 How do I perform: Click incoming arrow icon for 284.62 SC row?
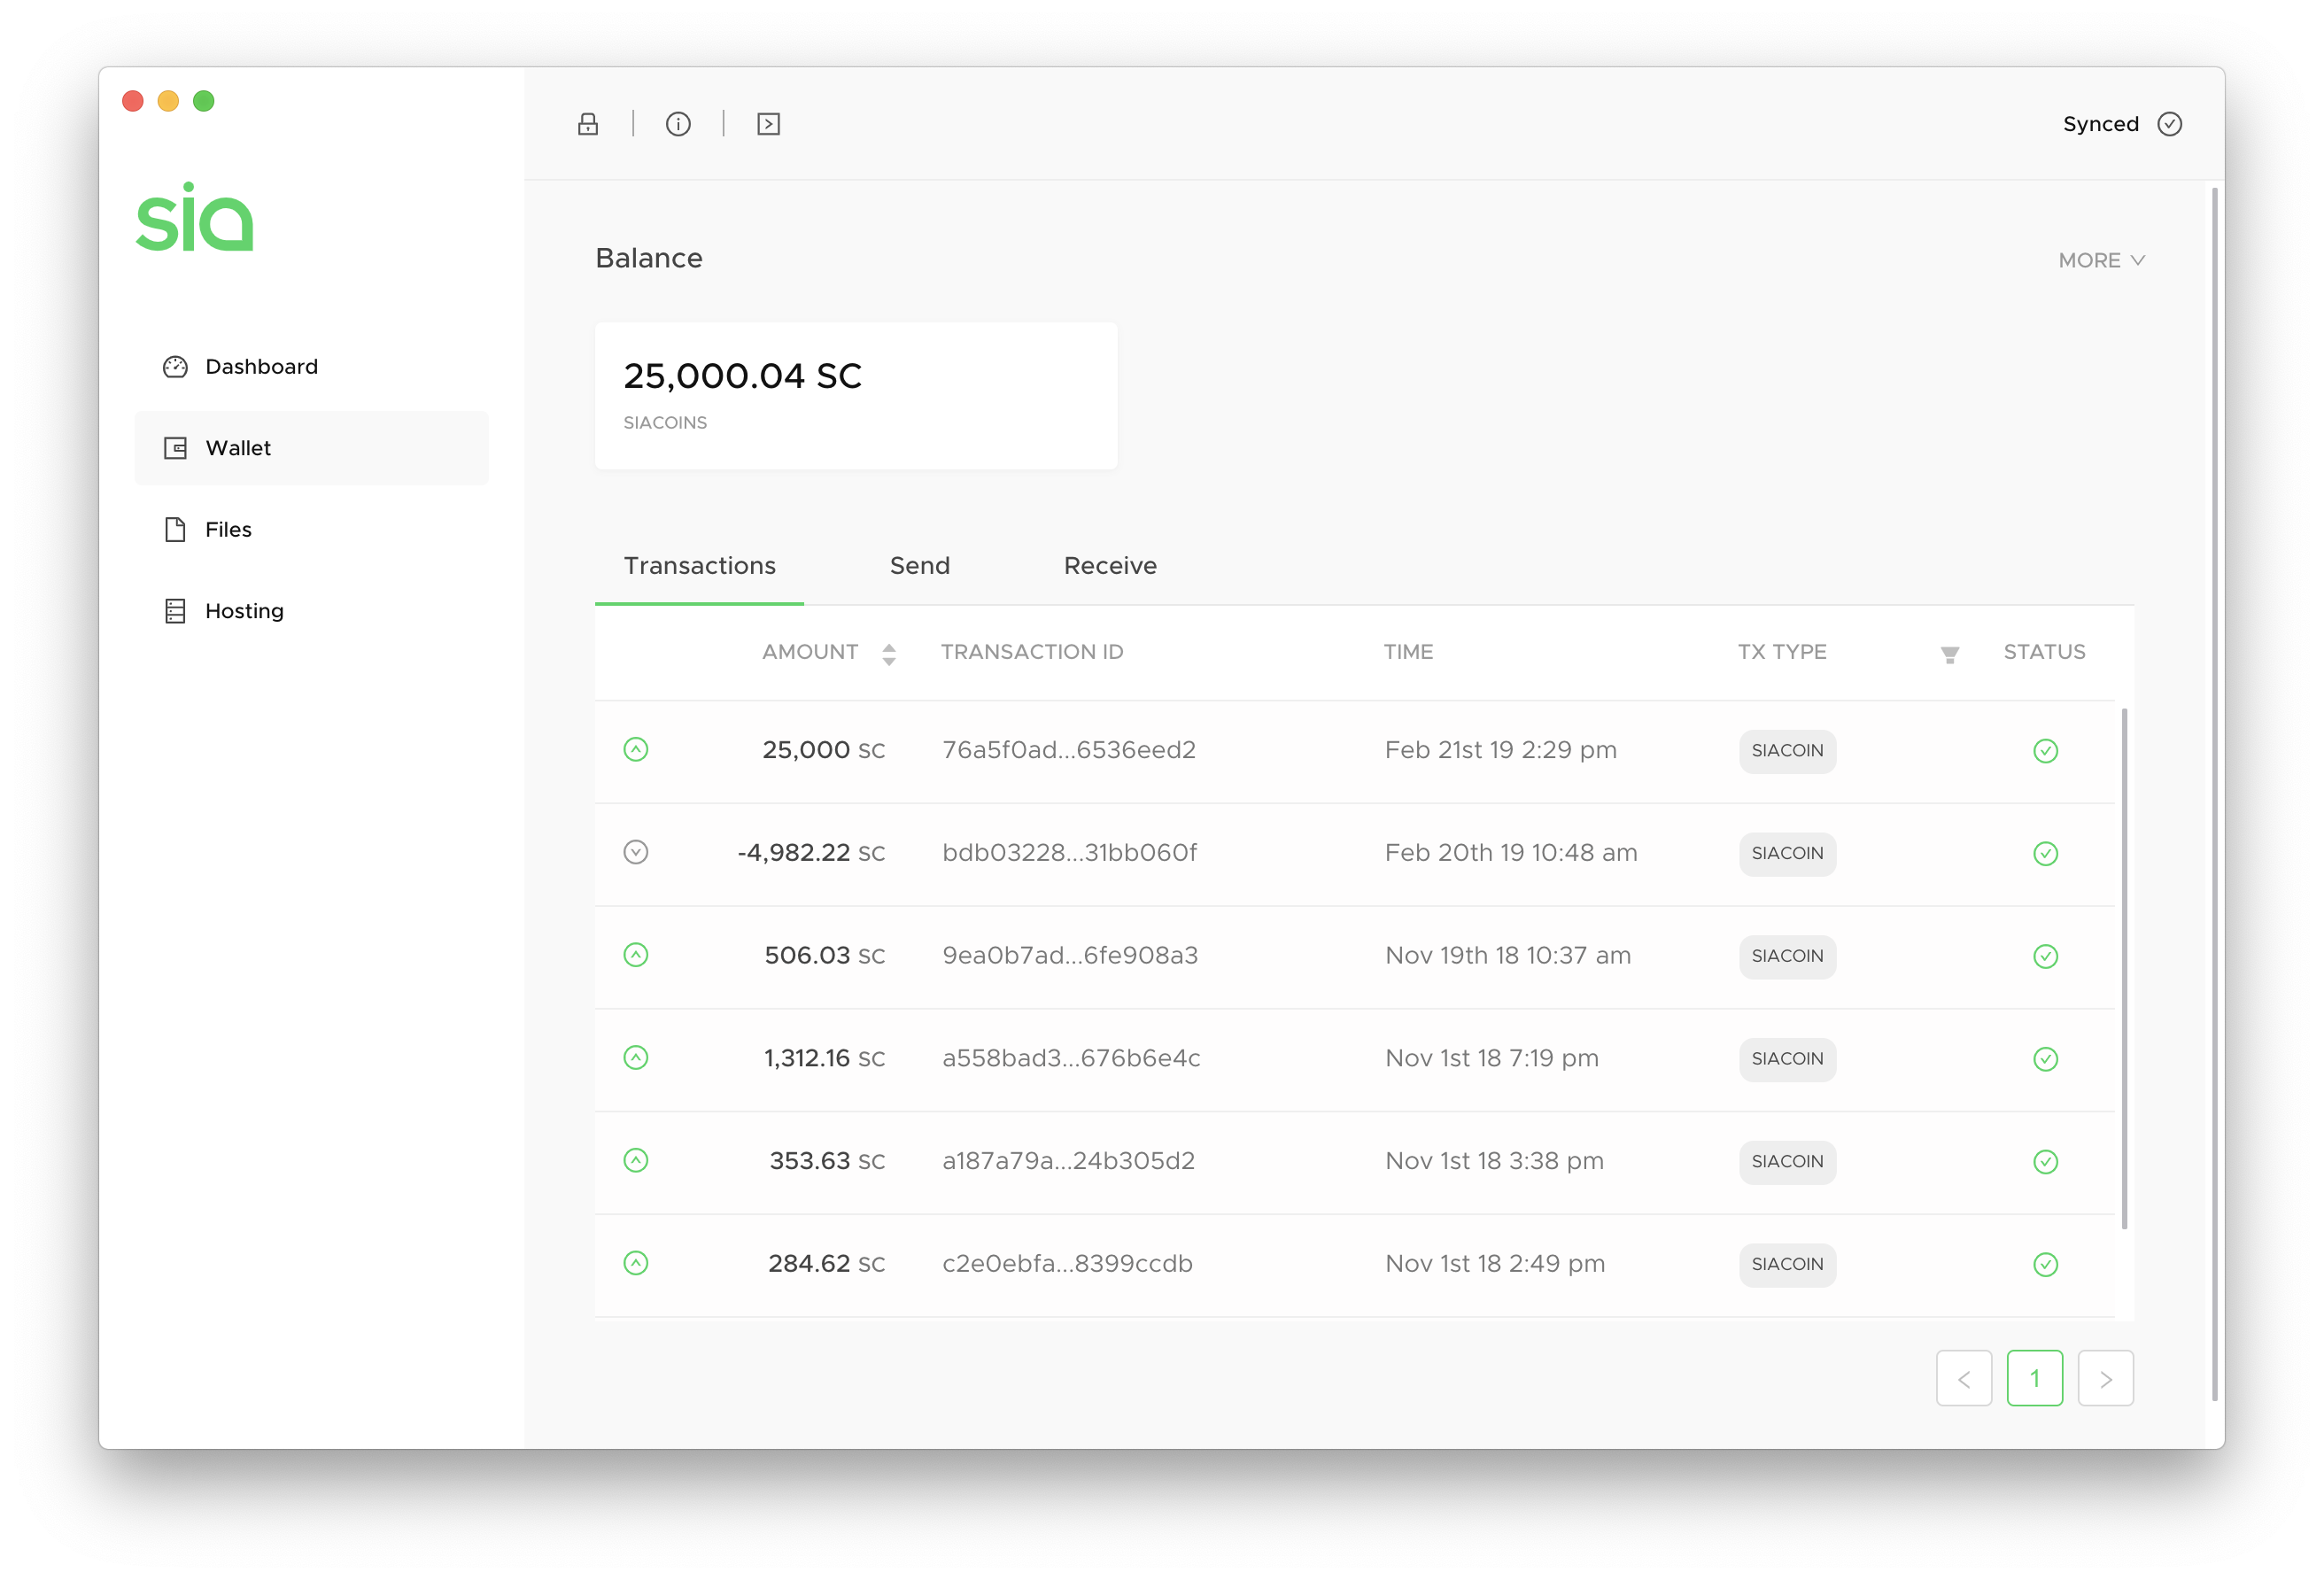click(x=636, y=1264)
